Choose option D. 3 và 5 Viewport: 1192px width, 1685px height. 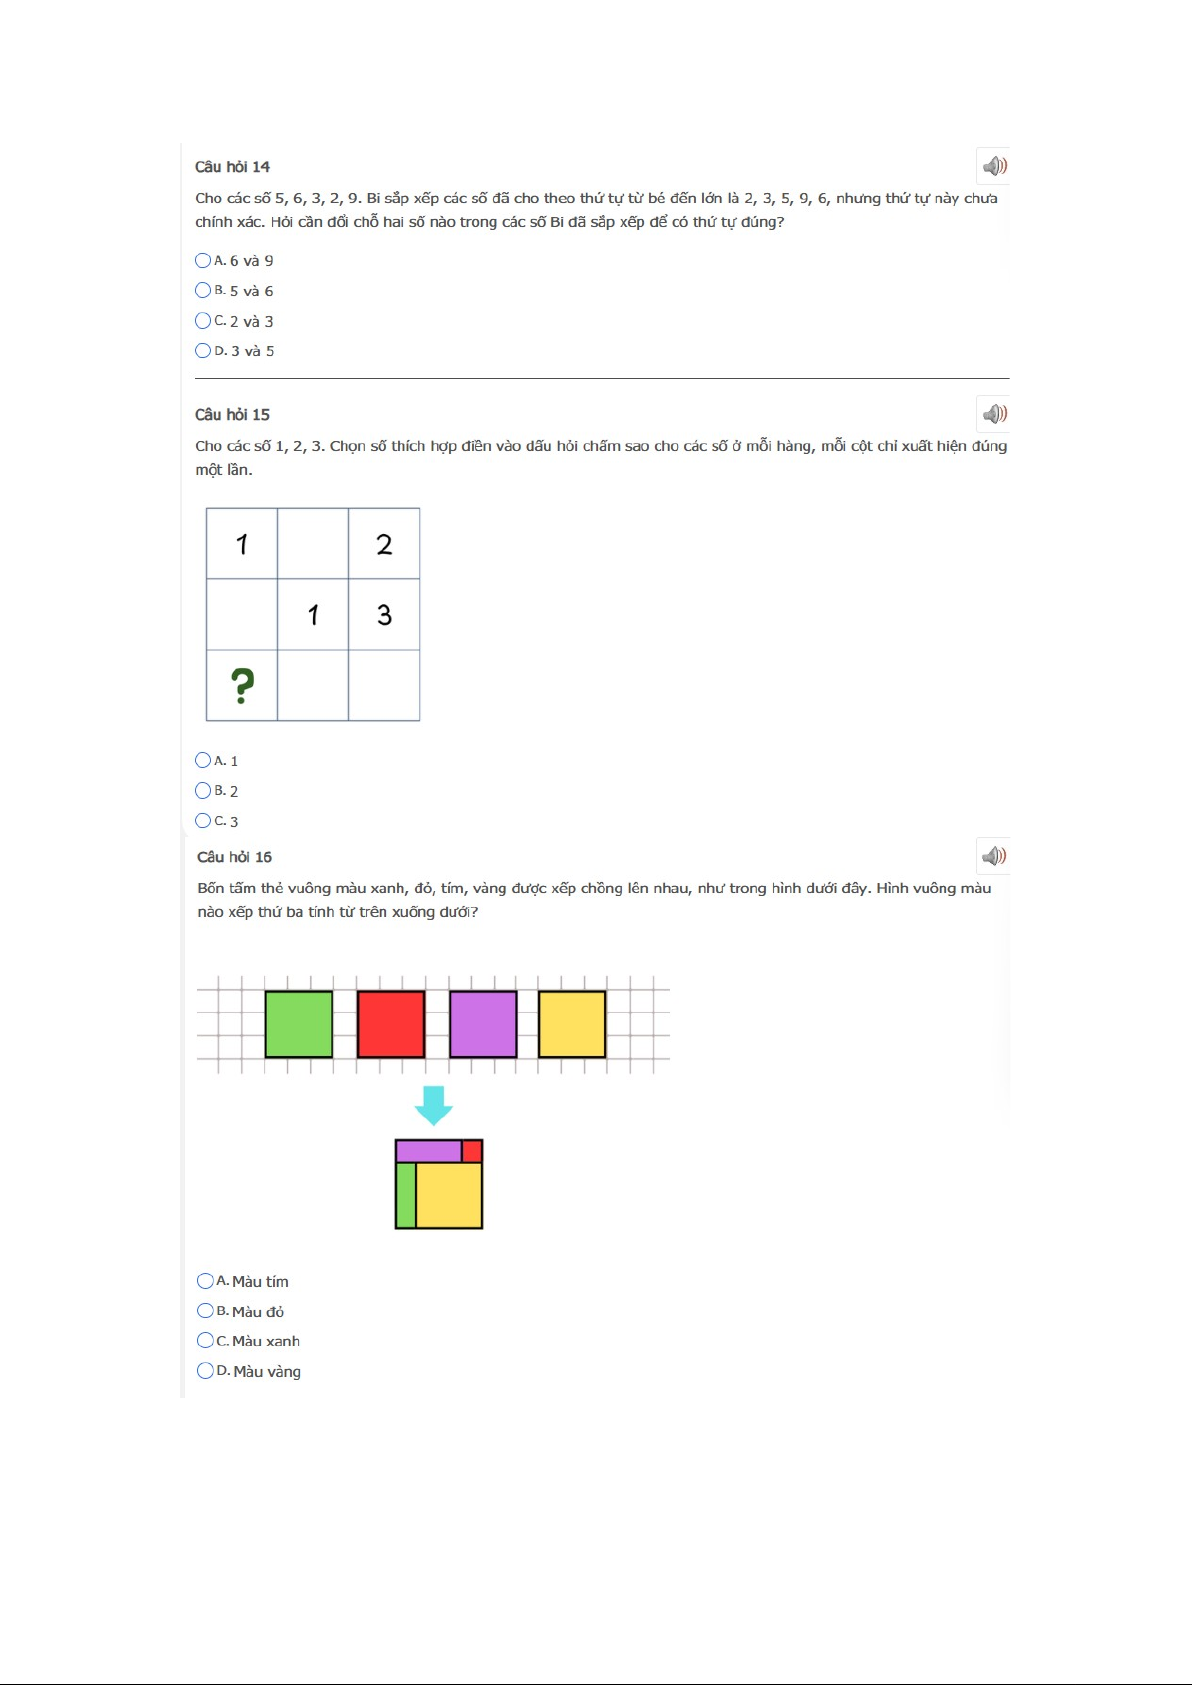(x=203, y=351)
